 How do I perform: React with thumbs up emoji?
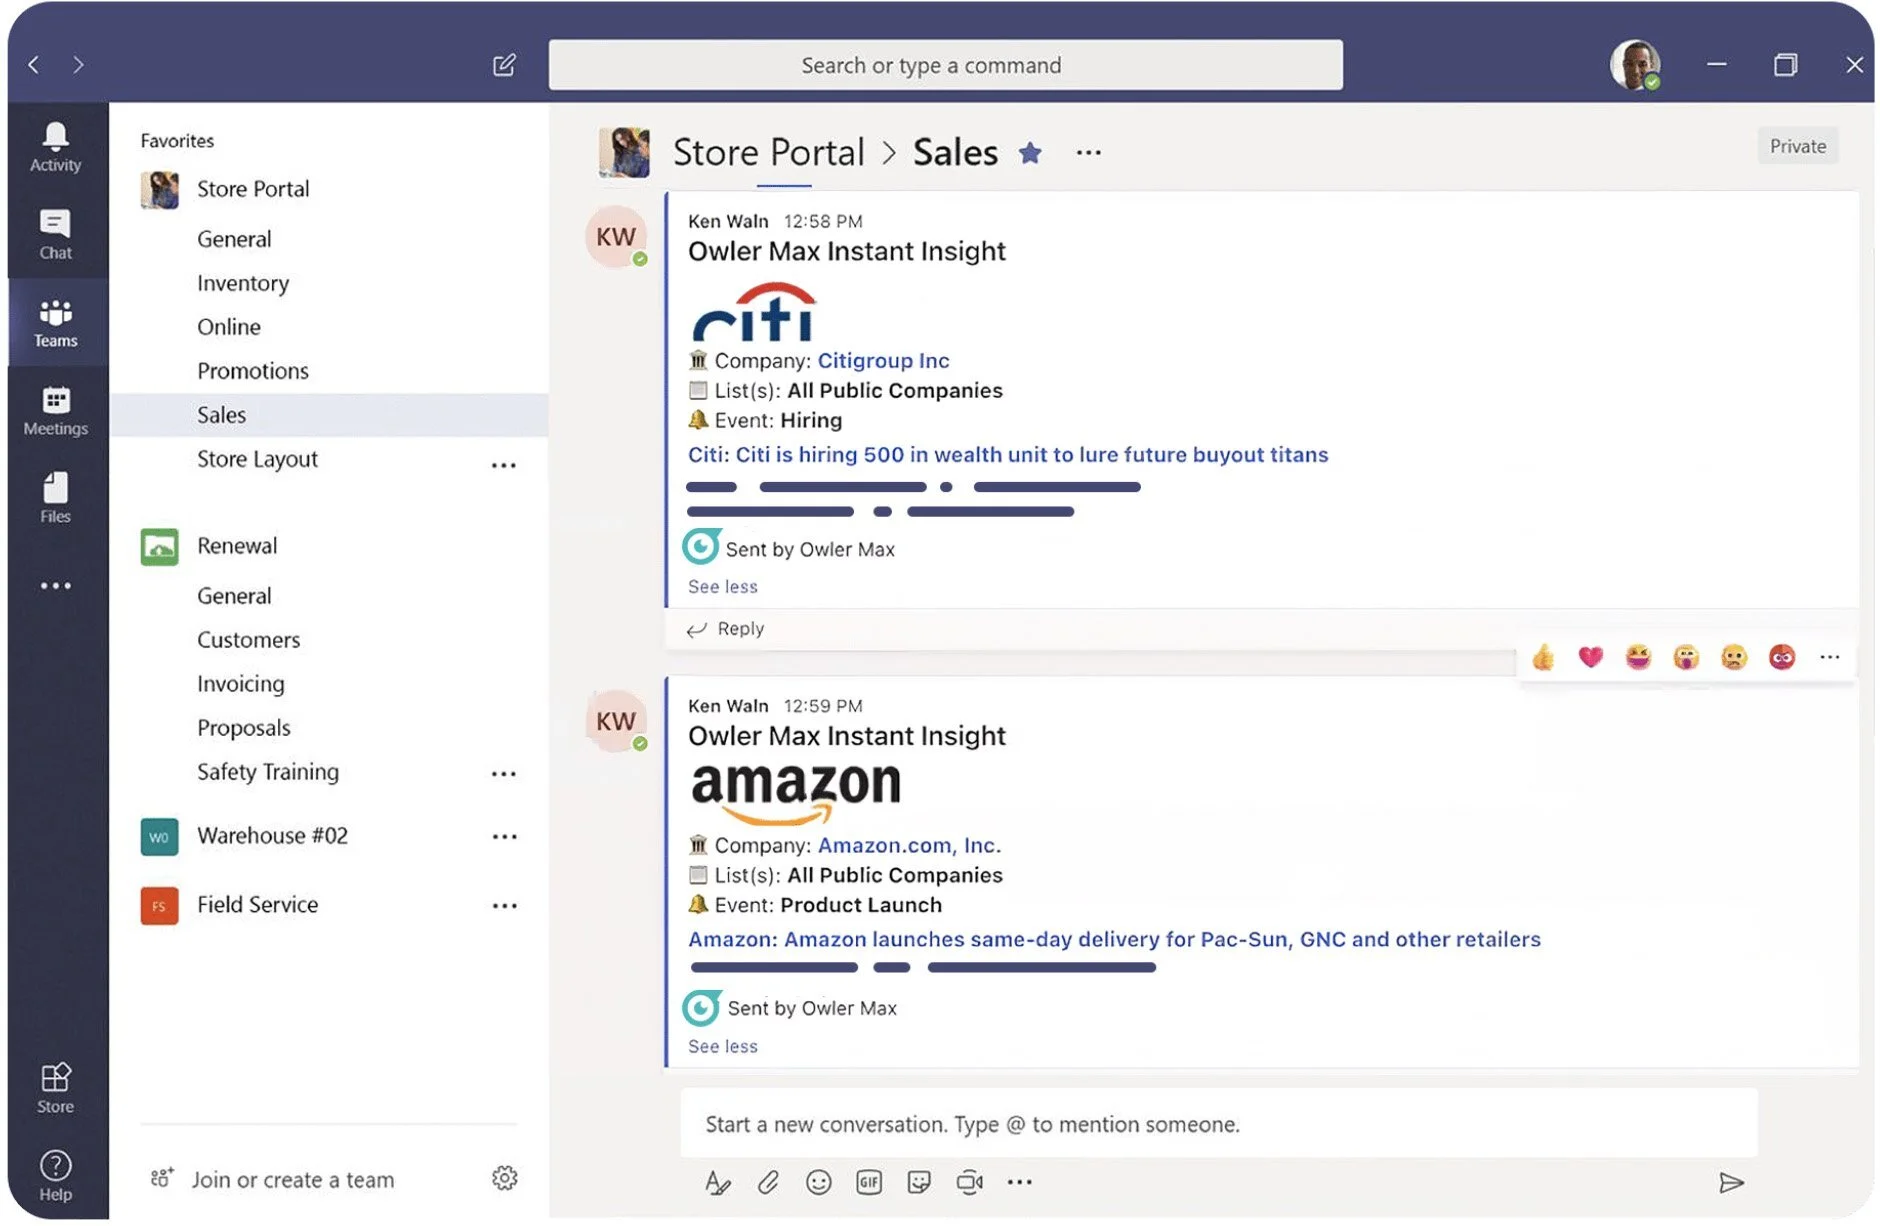1543,657
